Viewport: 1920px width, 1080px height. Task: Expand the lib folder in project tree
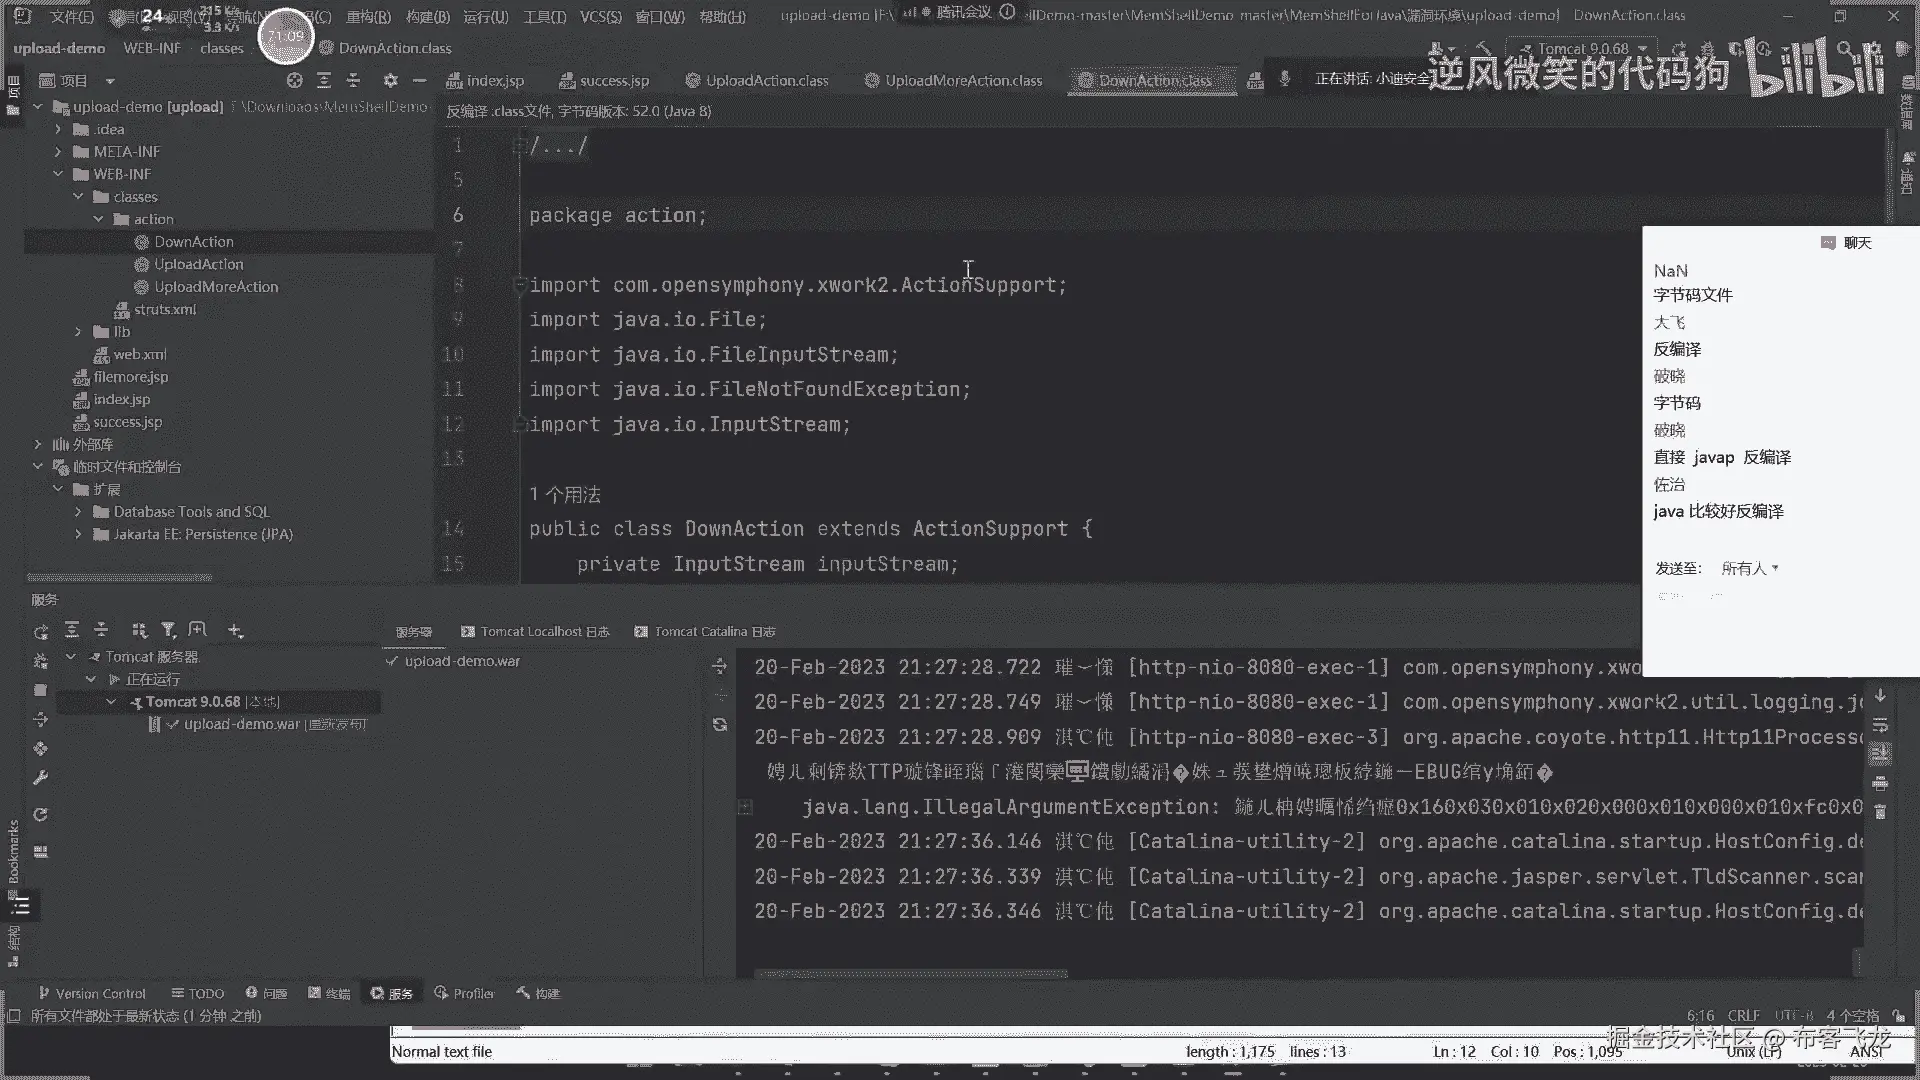click(x=78, y=331)
